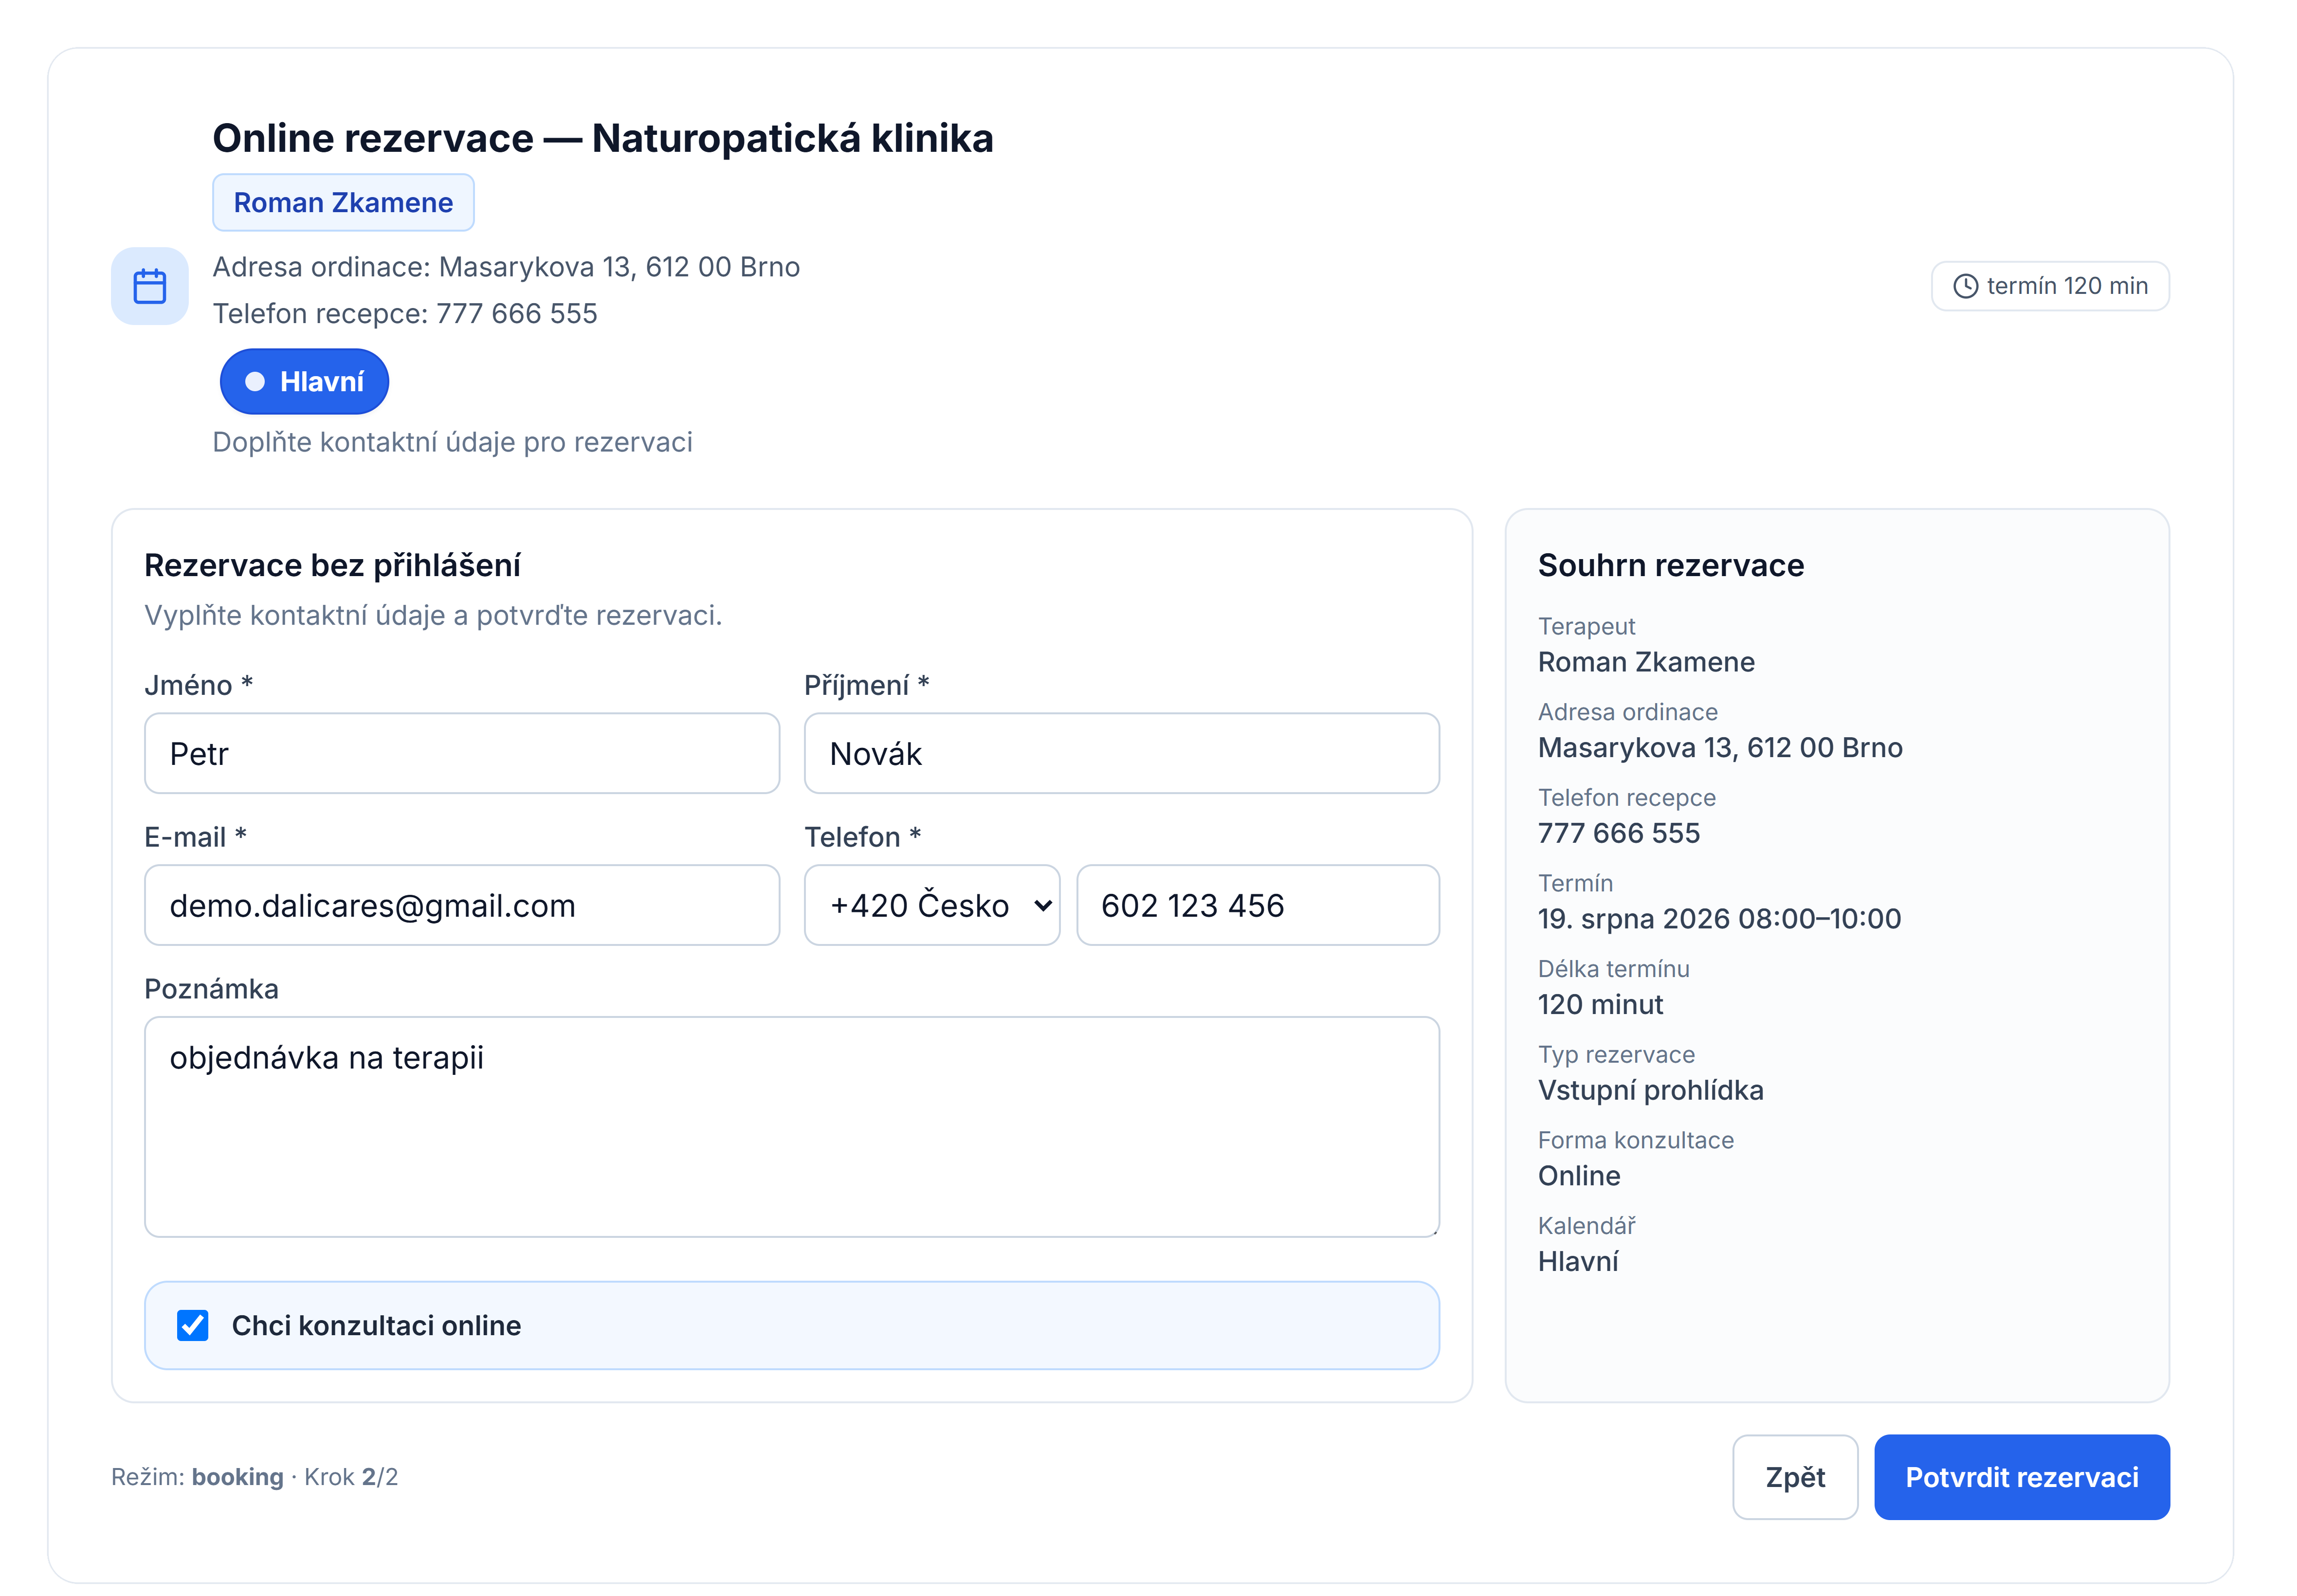Click the calendar icon beside the clinic address

pos(149,286)
